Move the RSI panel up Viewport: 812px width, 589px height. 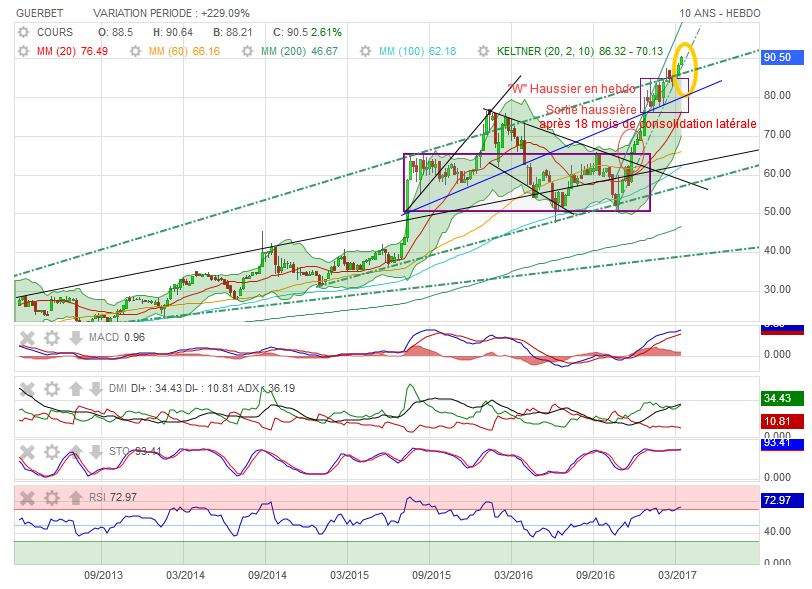click(x=76, y=498)
